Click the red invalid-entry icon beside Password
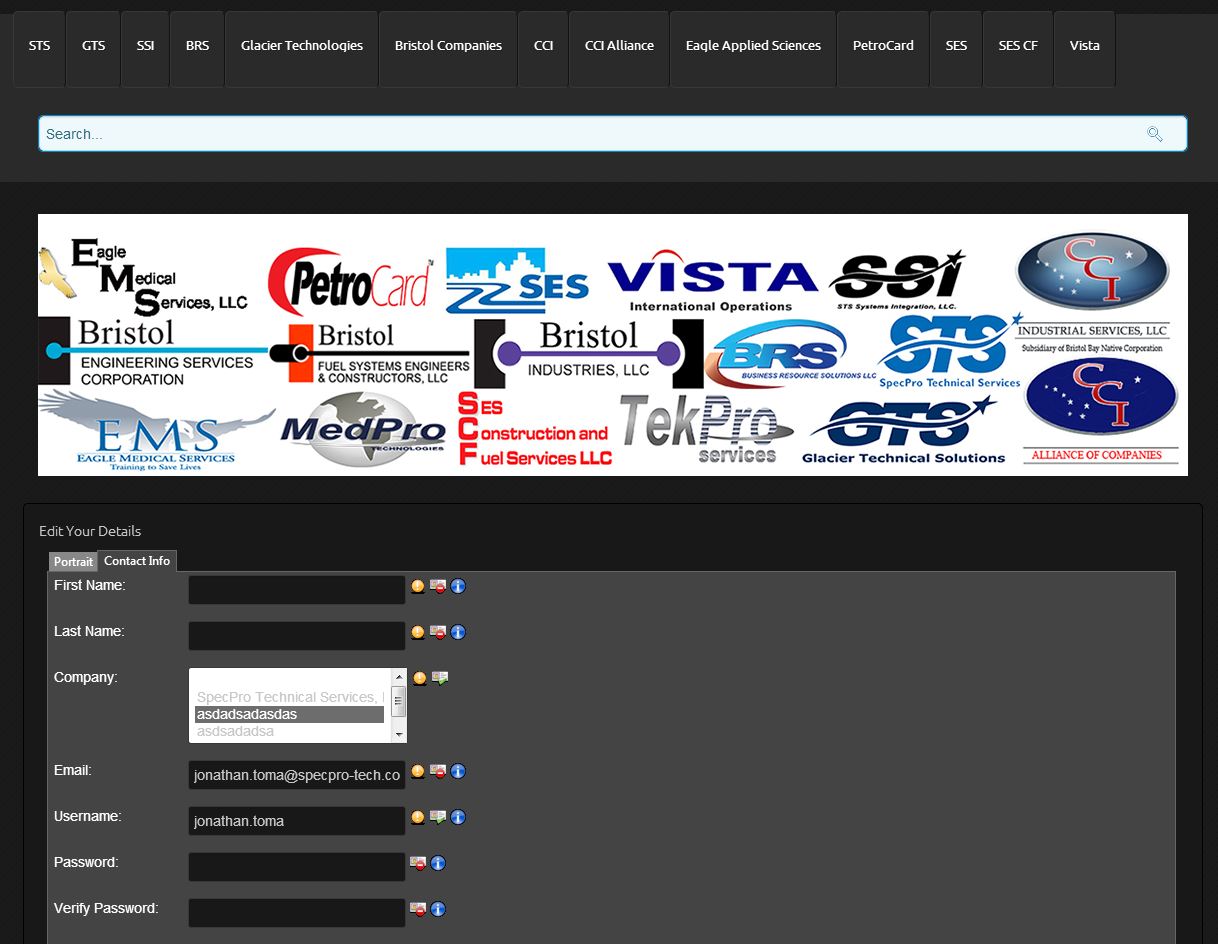This screenshot has height=944, width=1218. pyautogui.click(x=418, y=863)
